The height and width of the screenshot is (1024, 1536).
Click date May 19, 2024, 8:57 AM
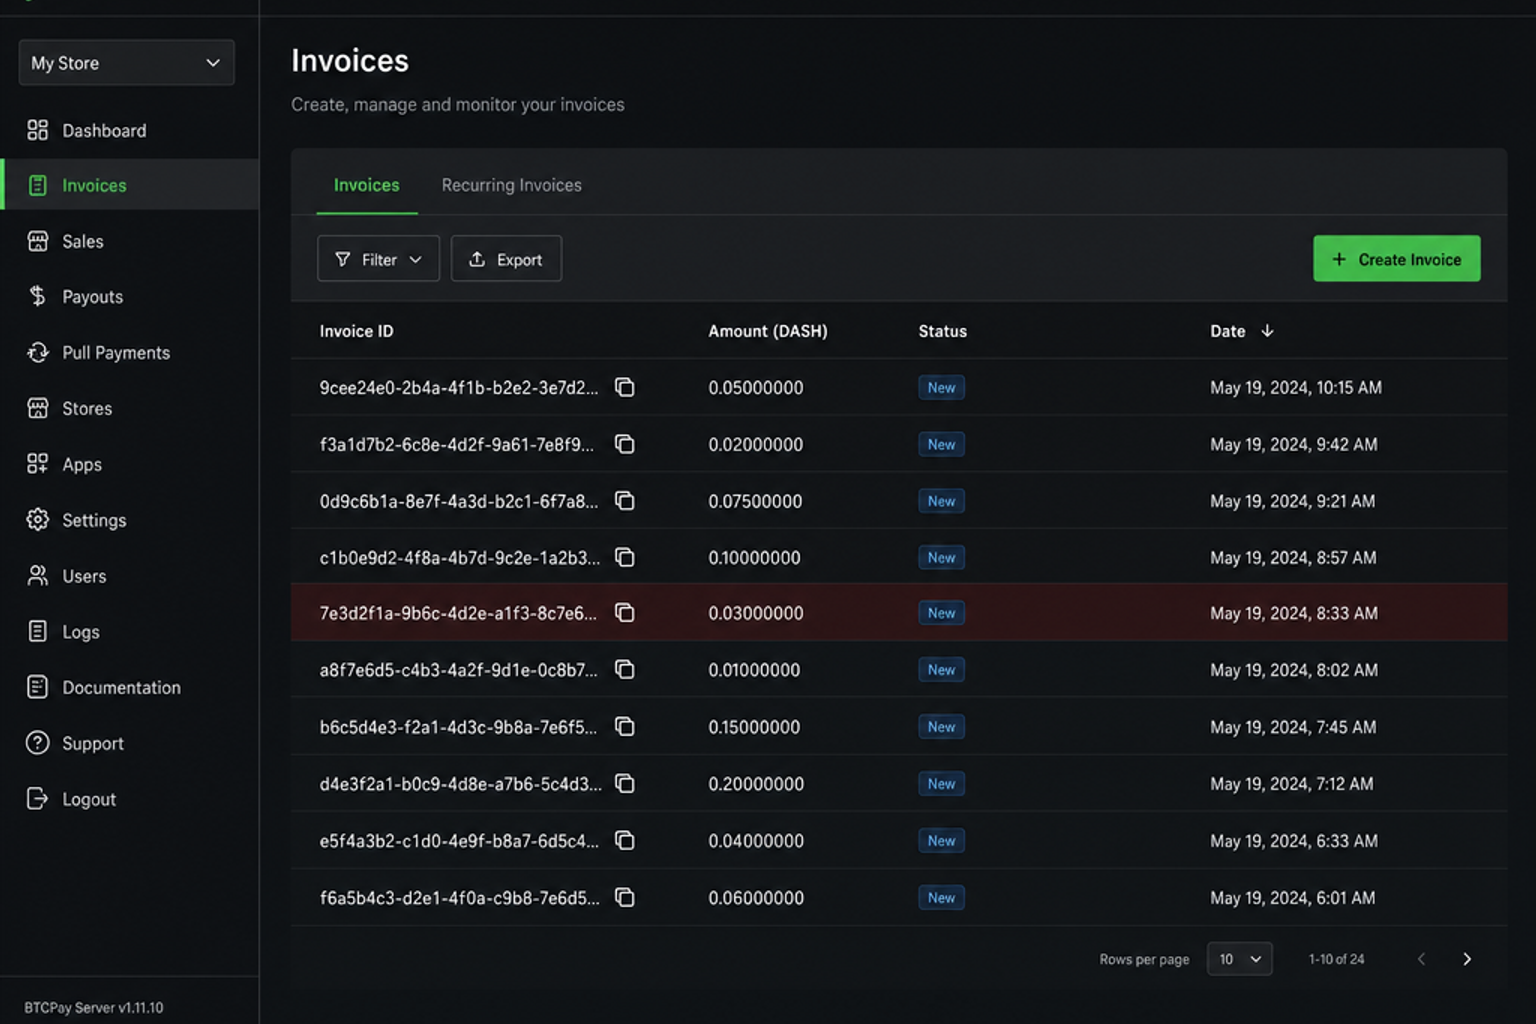pyautogui.click(x=1293, y=557)
